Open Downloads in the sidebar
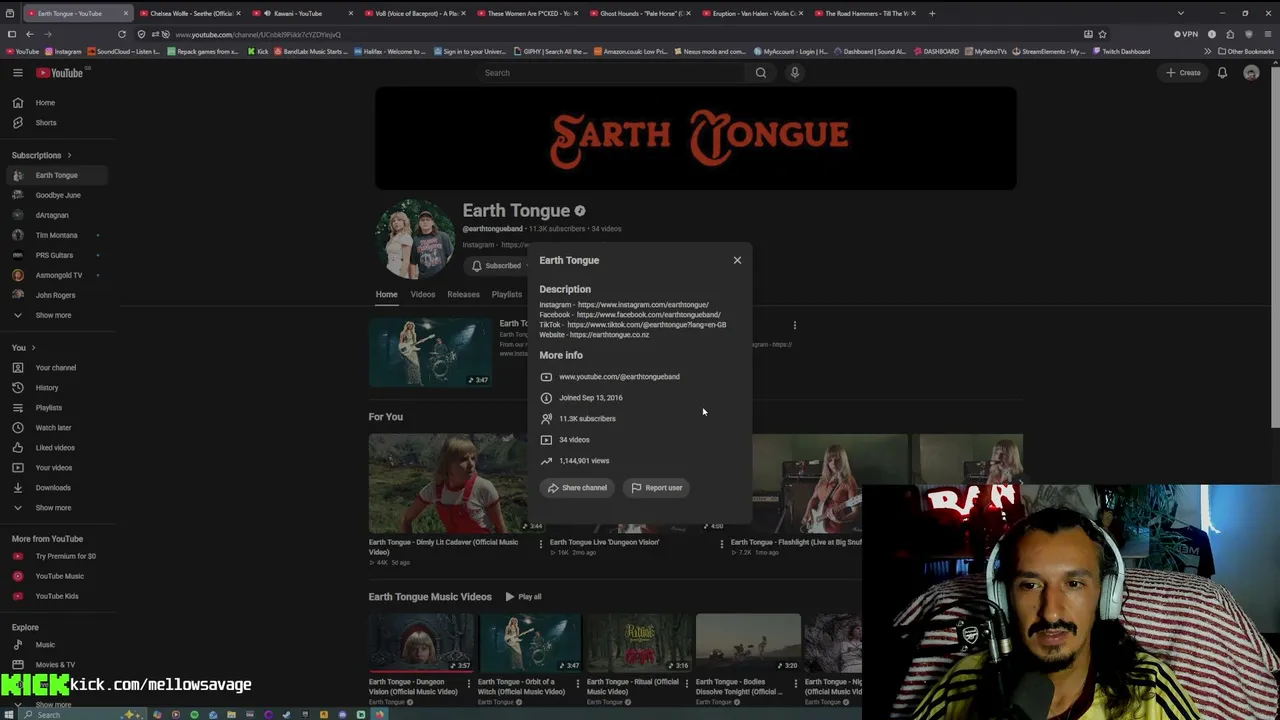 click(56, 488)
